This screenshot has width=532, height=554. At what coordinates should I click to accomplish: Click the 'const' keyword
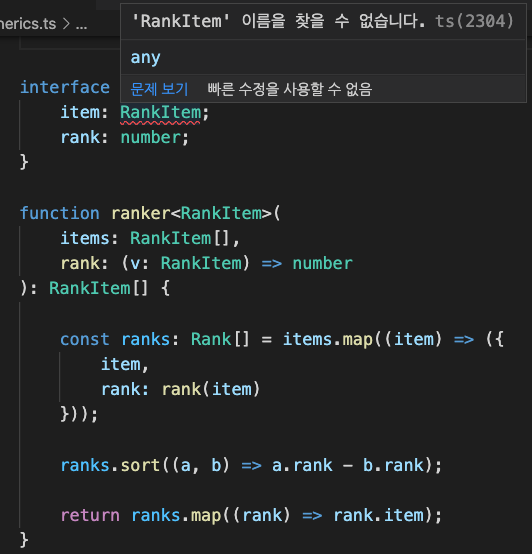tap(85, 339)
